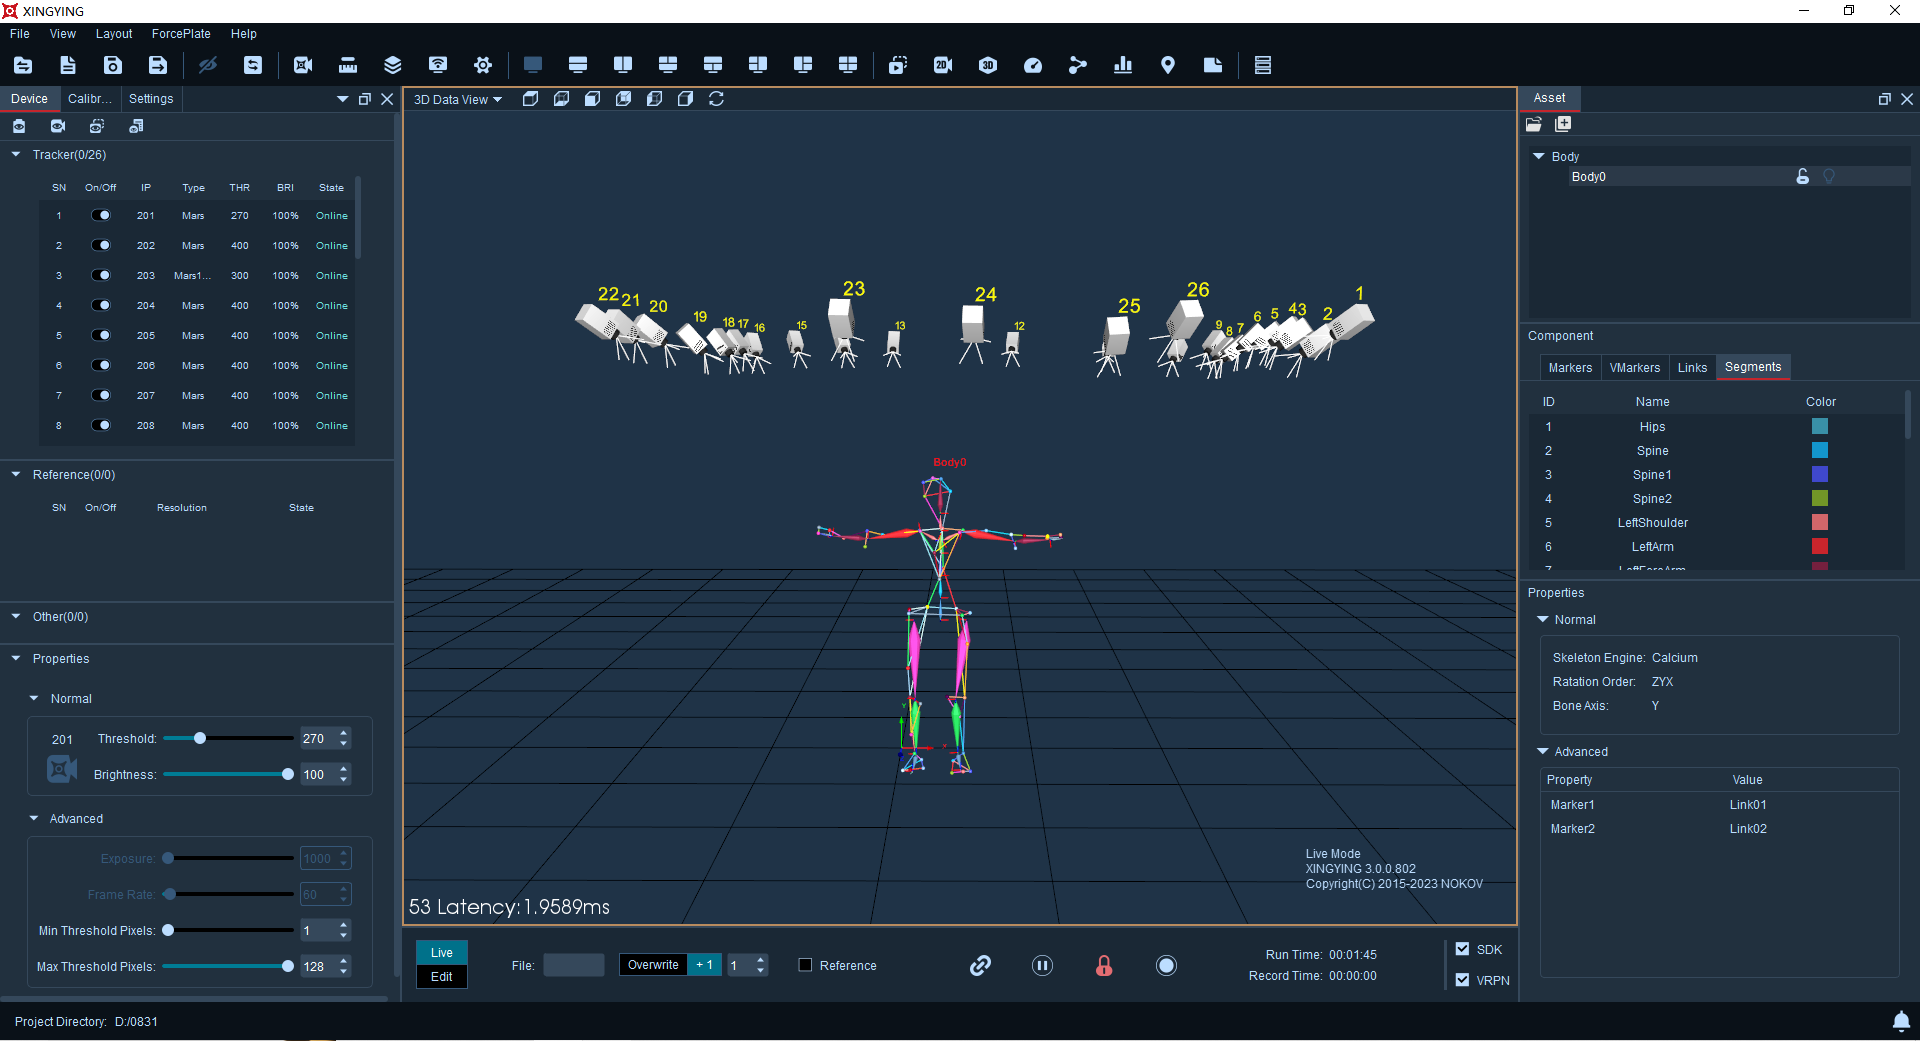Collapse the Tracker(0/26) section
1920x1041 pixels.
(x=16, y=155)
